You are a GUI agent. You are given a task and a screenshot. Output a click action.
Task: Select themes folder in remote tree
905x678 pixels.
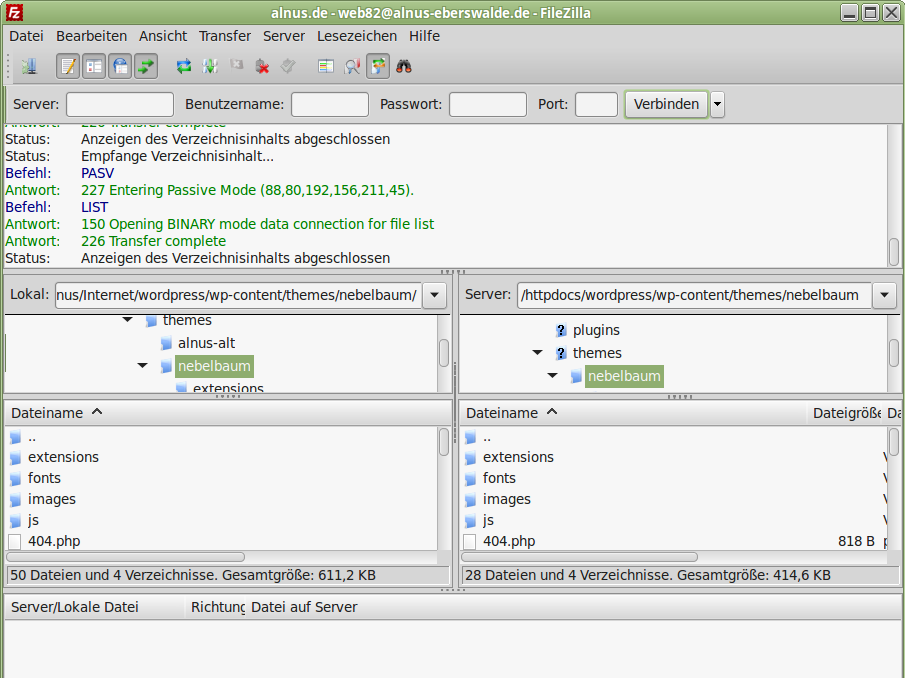(x=597, y=353)
